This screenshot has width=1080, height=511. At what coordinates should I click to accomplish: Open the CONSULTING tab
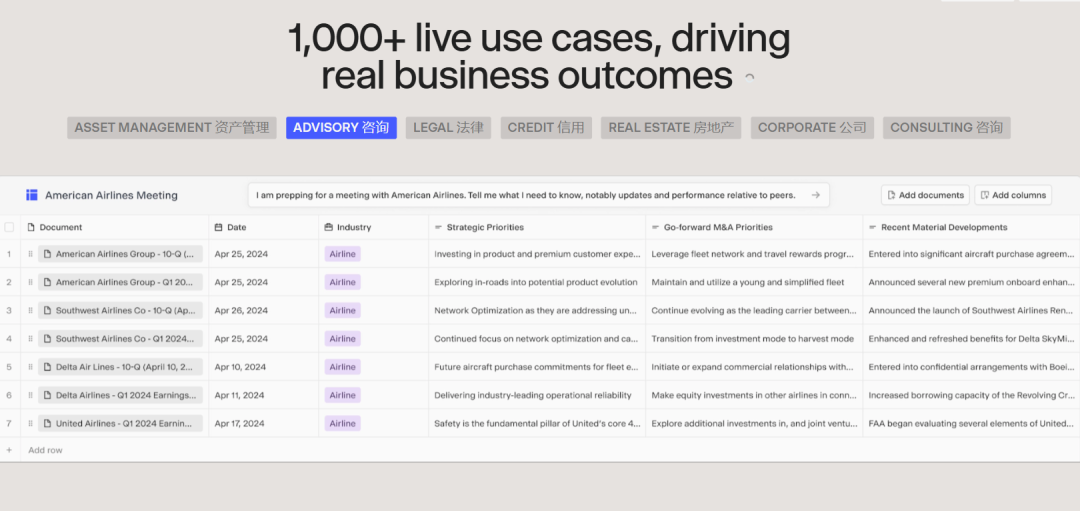(946, 128)
